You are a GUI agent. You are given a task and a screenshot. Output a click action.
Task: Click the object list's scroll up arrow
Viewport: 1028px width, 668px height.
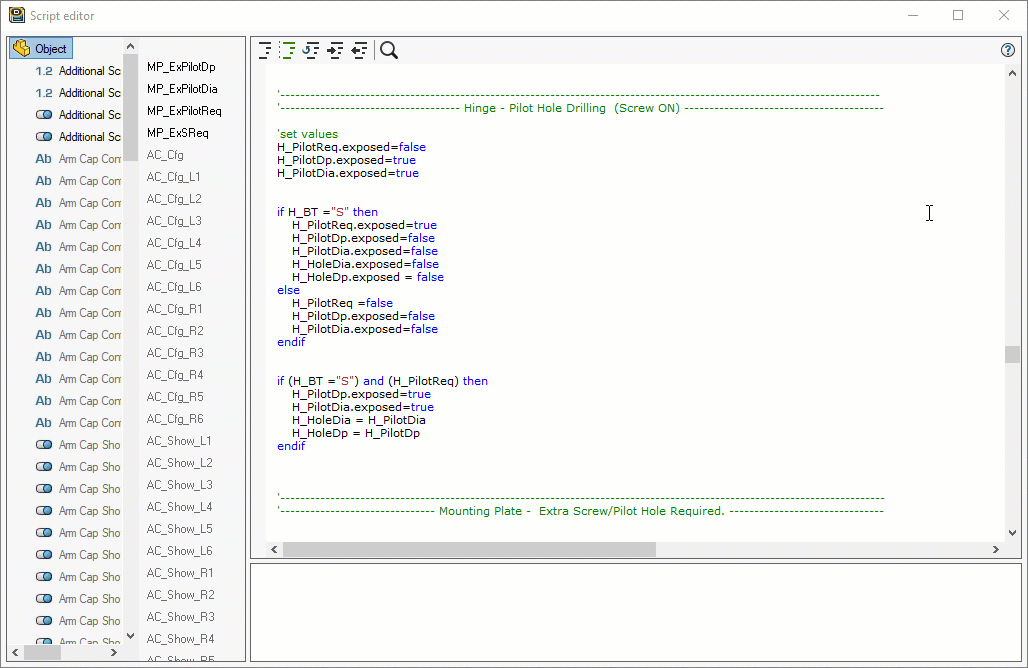130,46
